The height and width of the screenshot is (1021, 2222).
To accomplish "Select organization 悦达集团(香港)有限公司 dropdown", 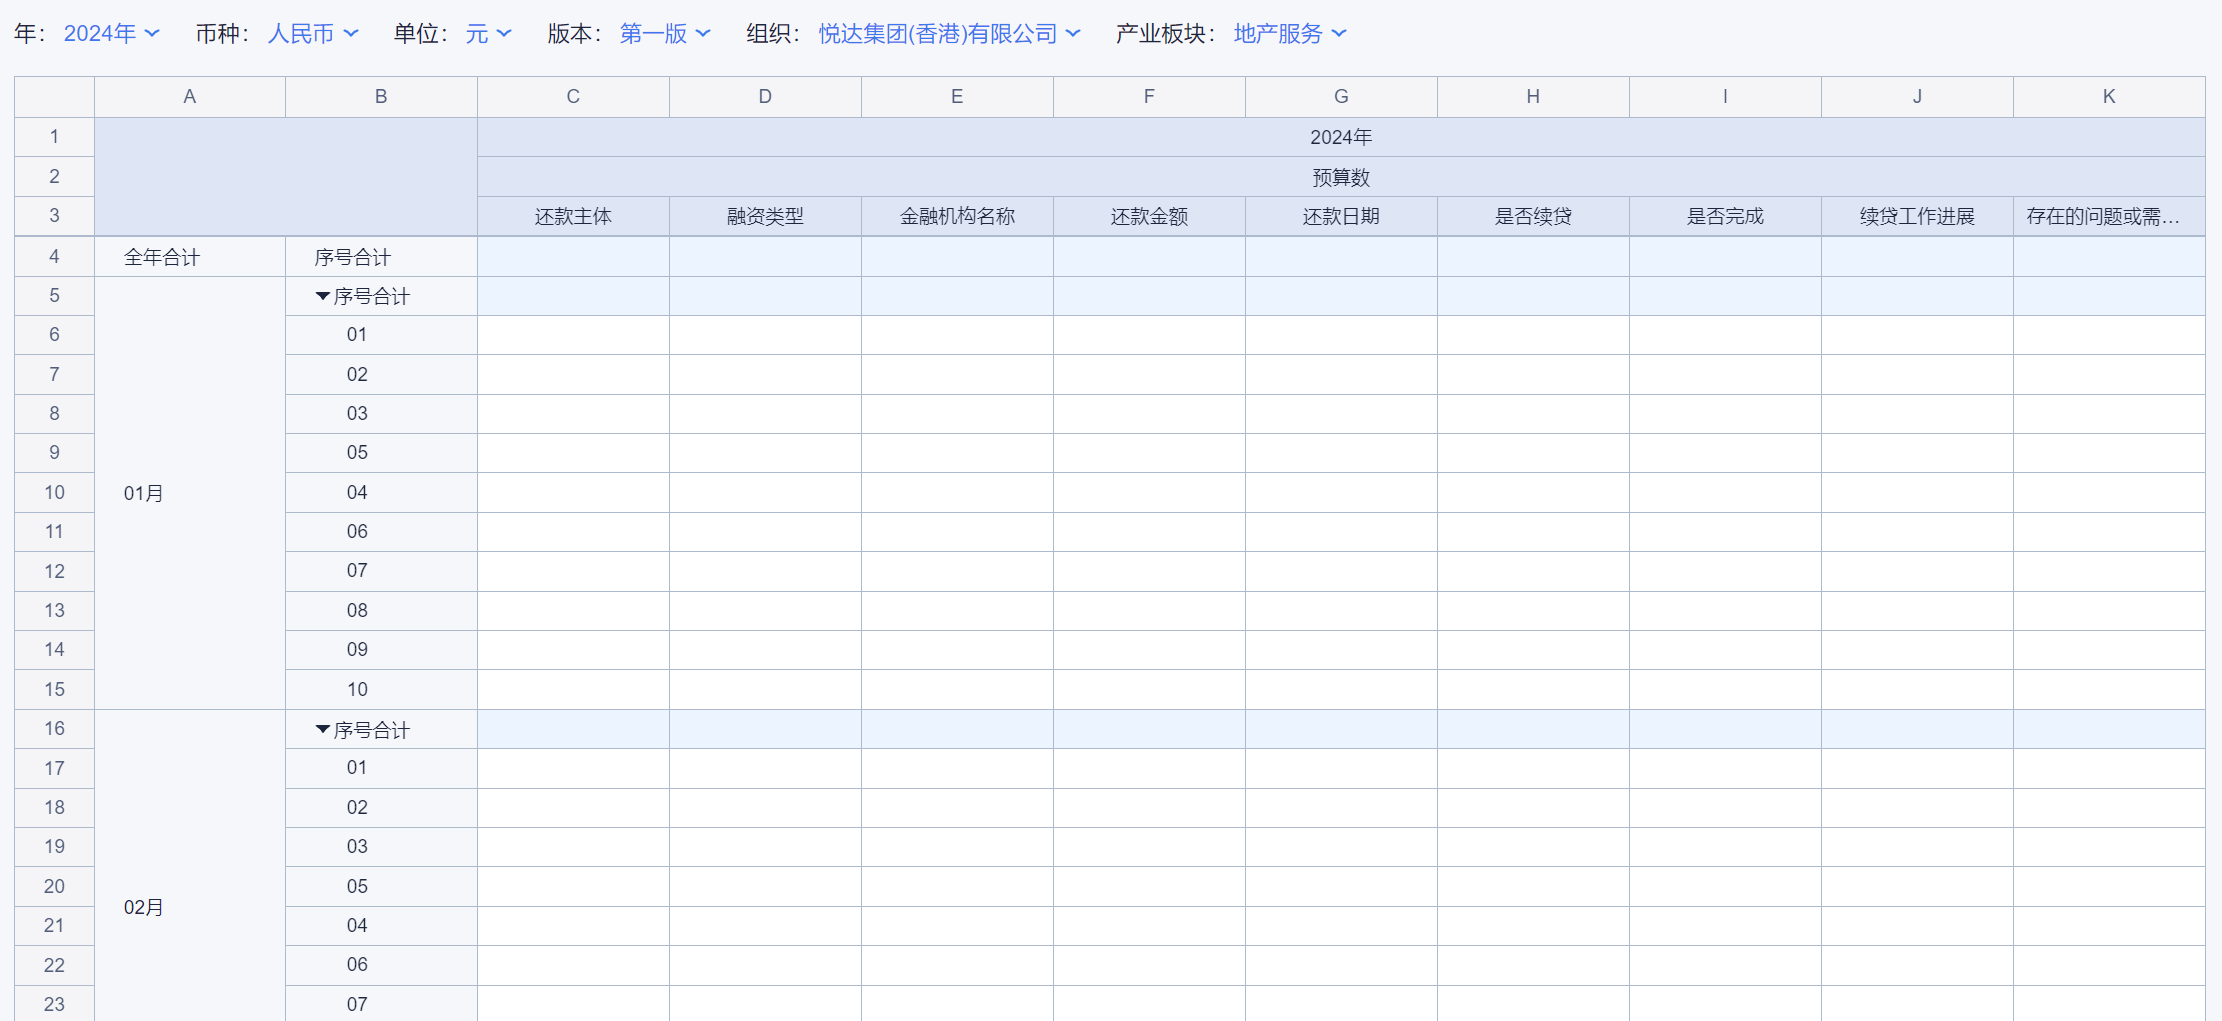I will click(948, 34).
